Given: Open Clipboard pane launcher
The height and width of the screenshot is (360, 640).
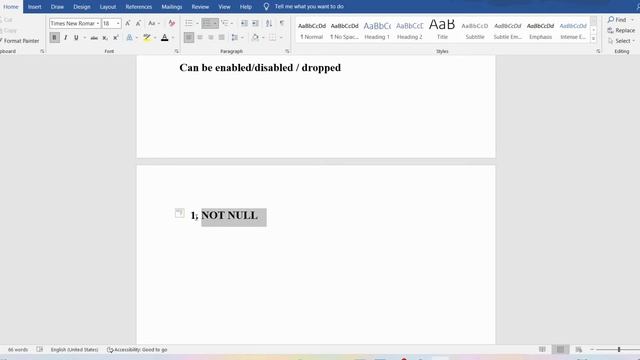Looking at the screenshot, I should (42, 51).
